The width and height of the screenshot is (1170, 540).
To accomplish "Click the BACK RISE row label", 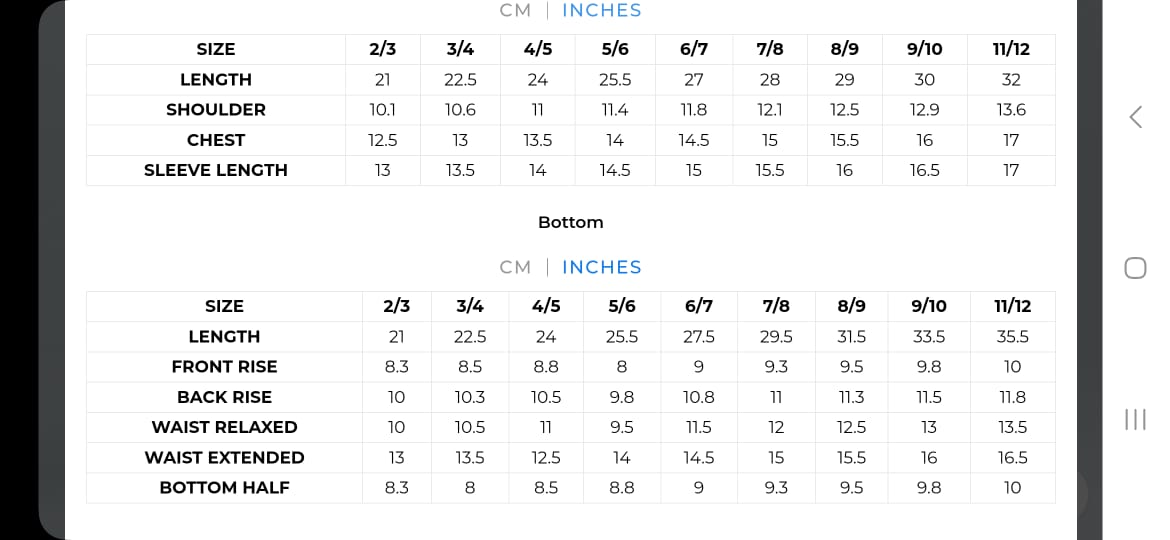I will 224,397.
